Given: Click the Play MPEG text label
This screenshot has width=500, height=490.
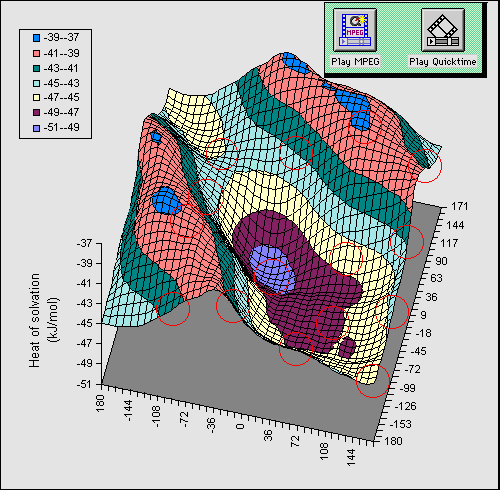Looking at the screenshot, I should [355, 62].
